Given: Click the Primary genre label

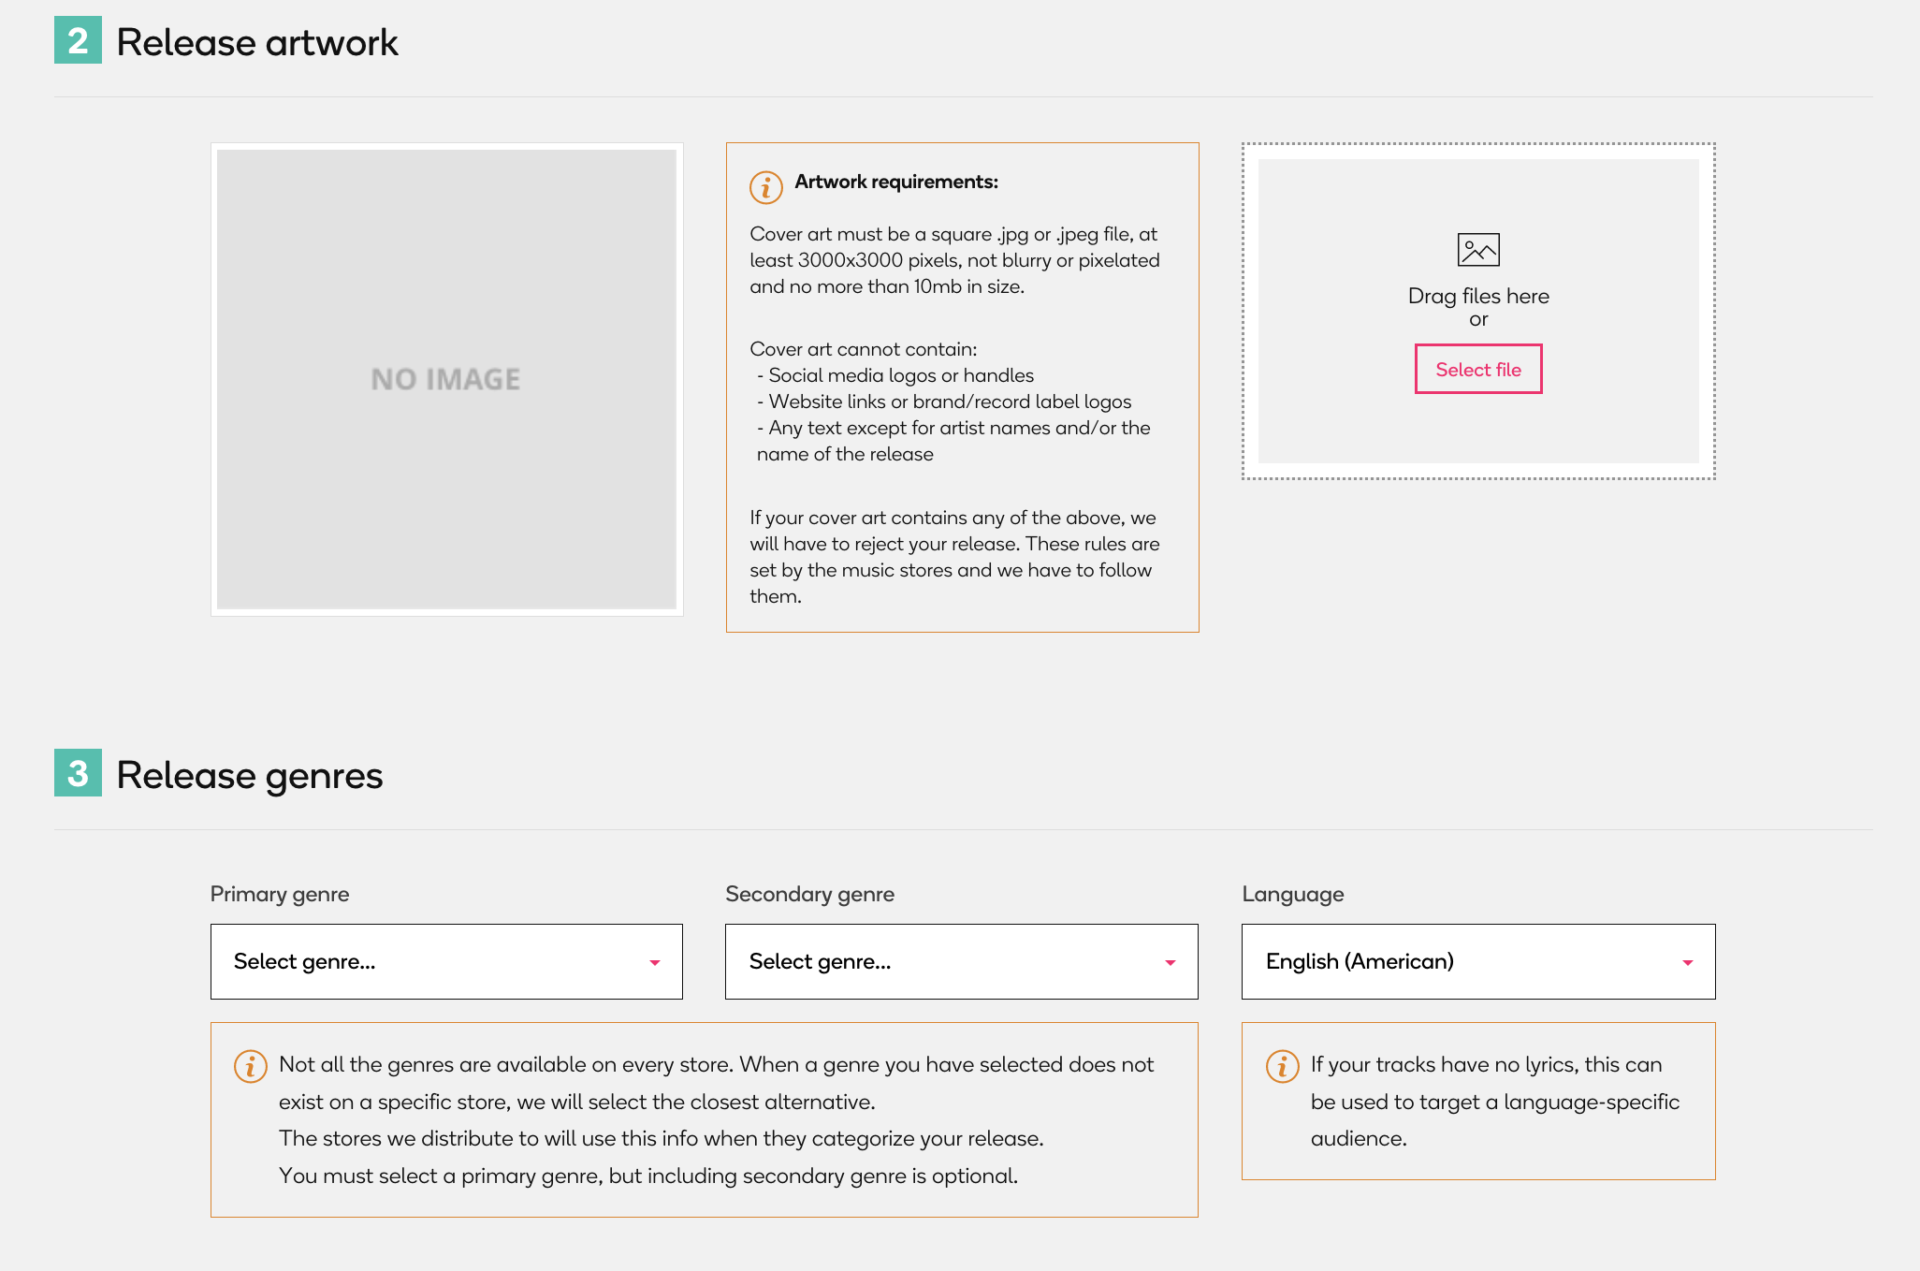Looking at the screenshot, I should 279,894.
